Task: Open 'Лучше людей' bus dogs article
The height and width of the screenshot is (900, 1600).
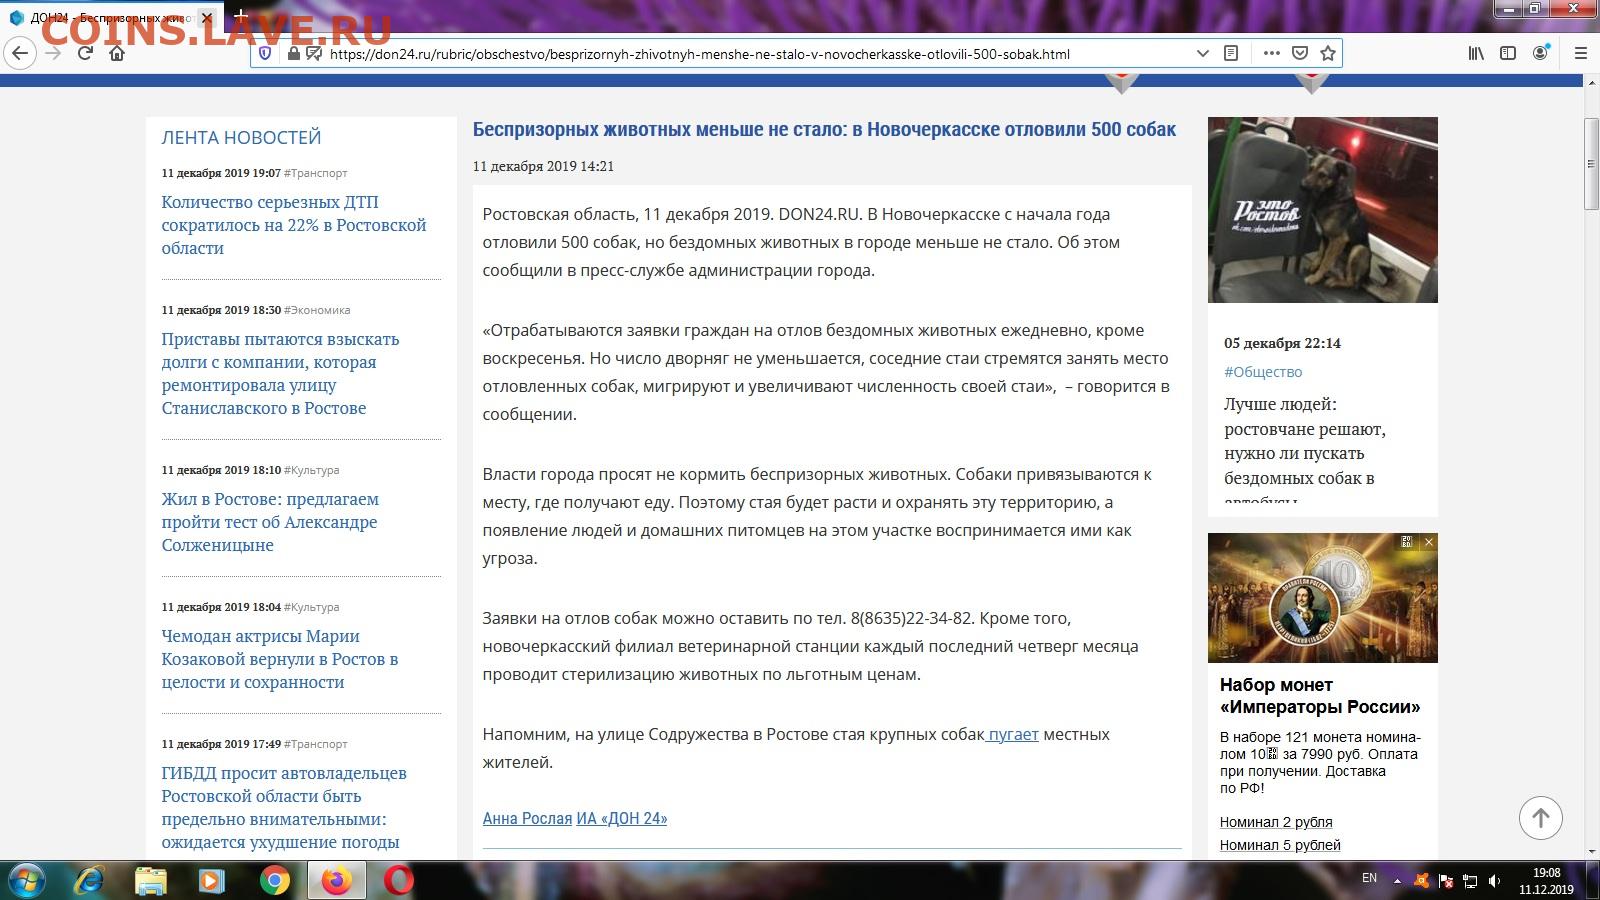Action: [1305, 448]
